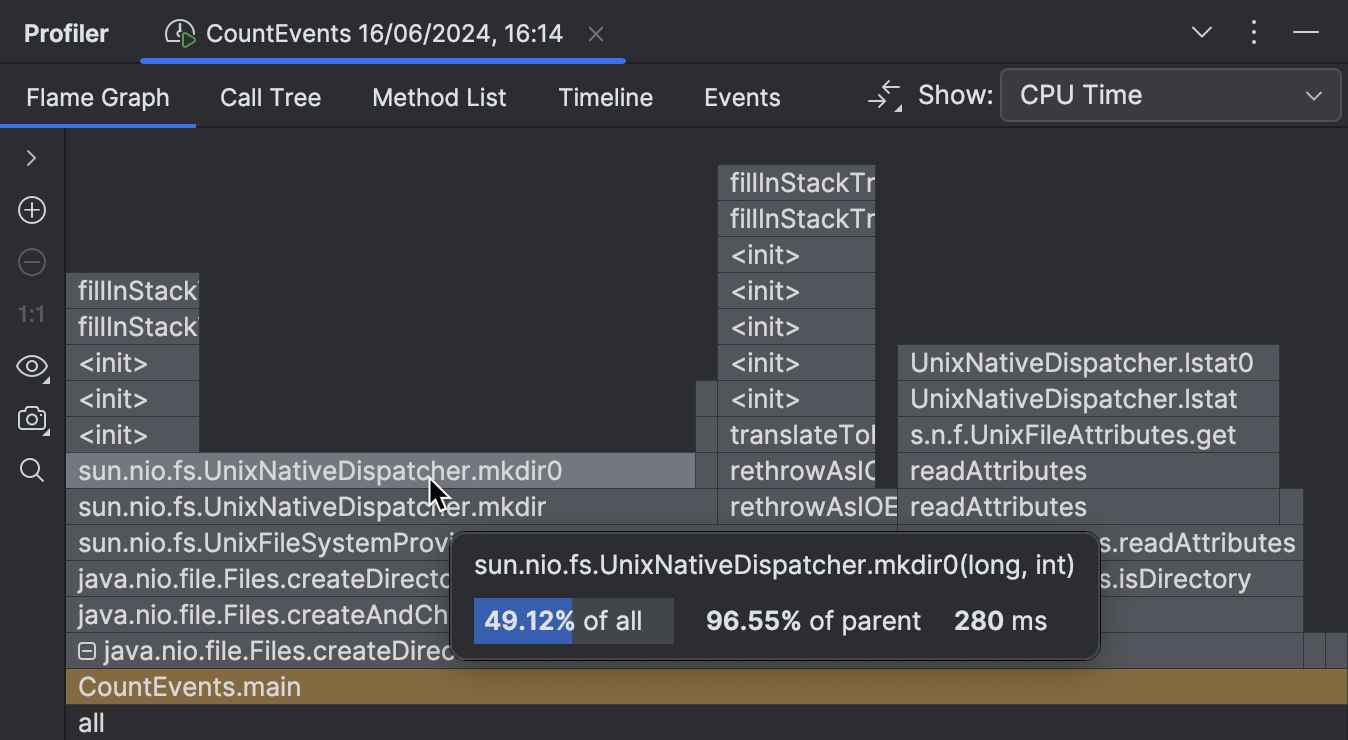Reset zoom with the 1:1 button
The height and width of the screenshot is (740, 1348).
pyautogui.click(x=32, y=315)
